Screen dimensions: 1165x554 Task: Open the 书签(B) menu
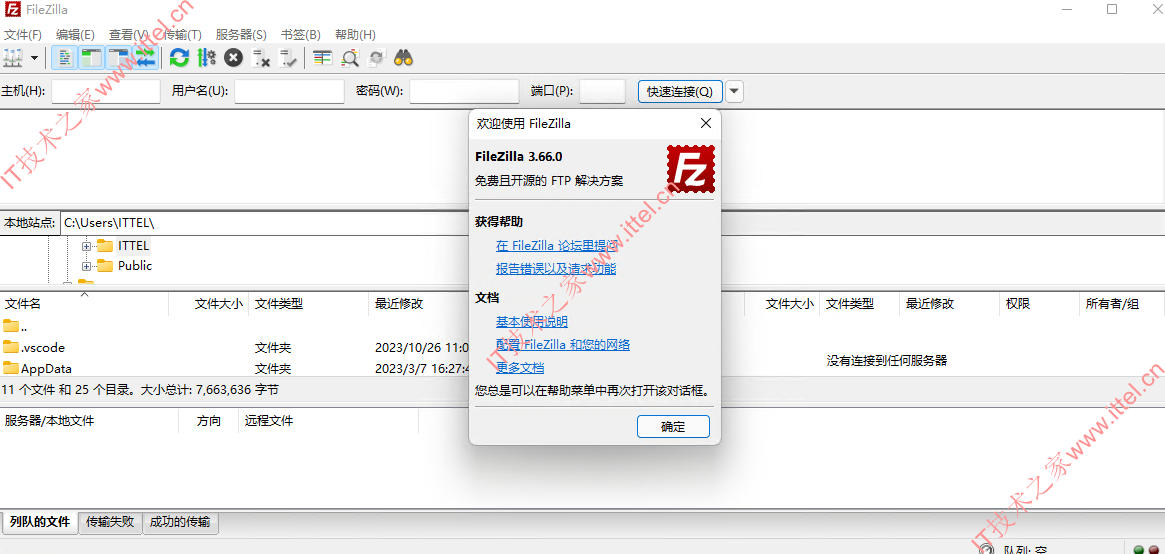click(300, 34)
